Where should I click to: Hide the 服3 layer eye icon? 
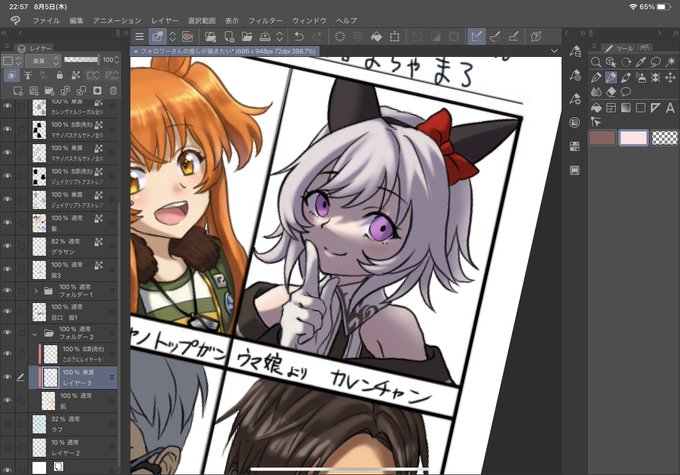click(7, 269)
